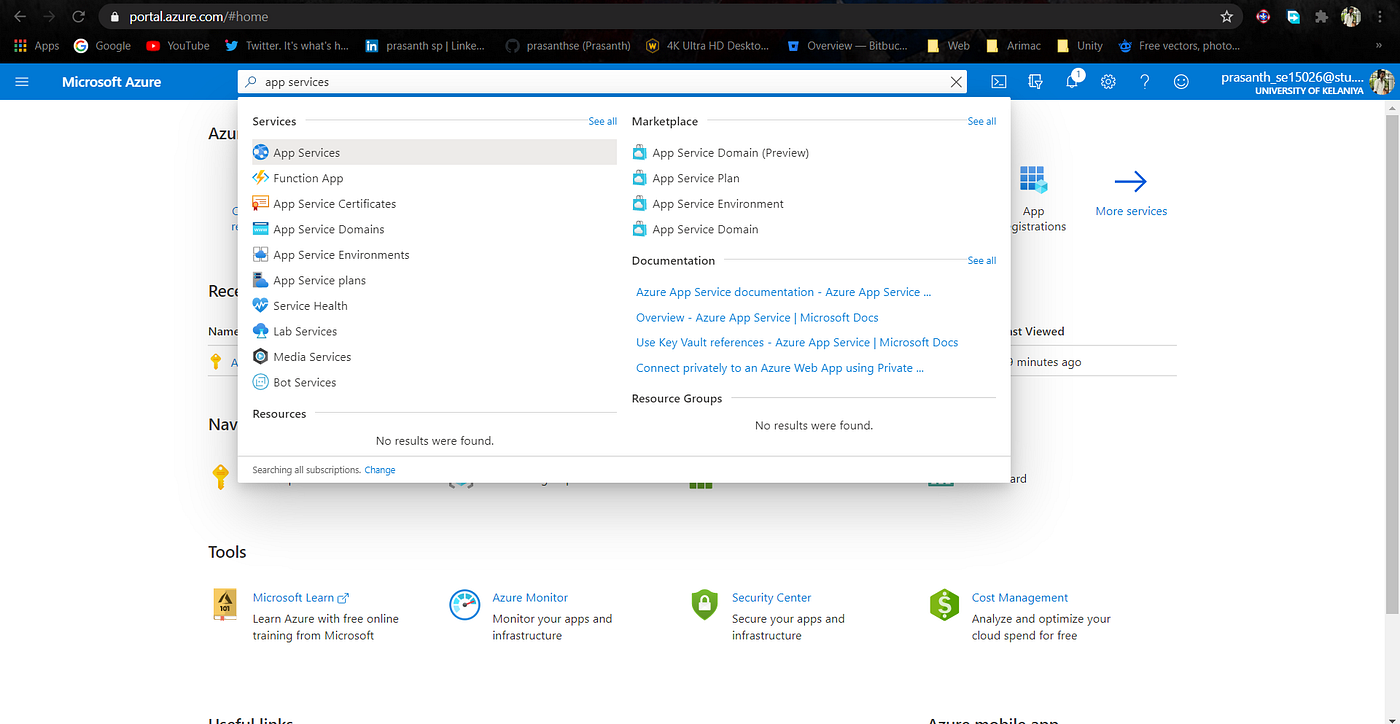
Task: Open the feedback smiley icon
Action: click(x=1181, y=82)
